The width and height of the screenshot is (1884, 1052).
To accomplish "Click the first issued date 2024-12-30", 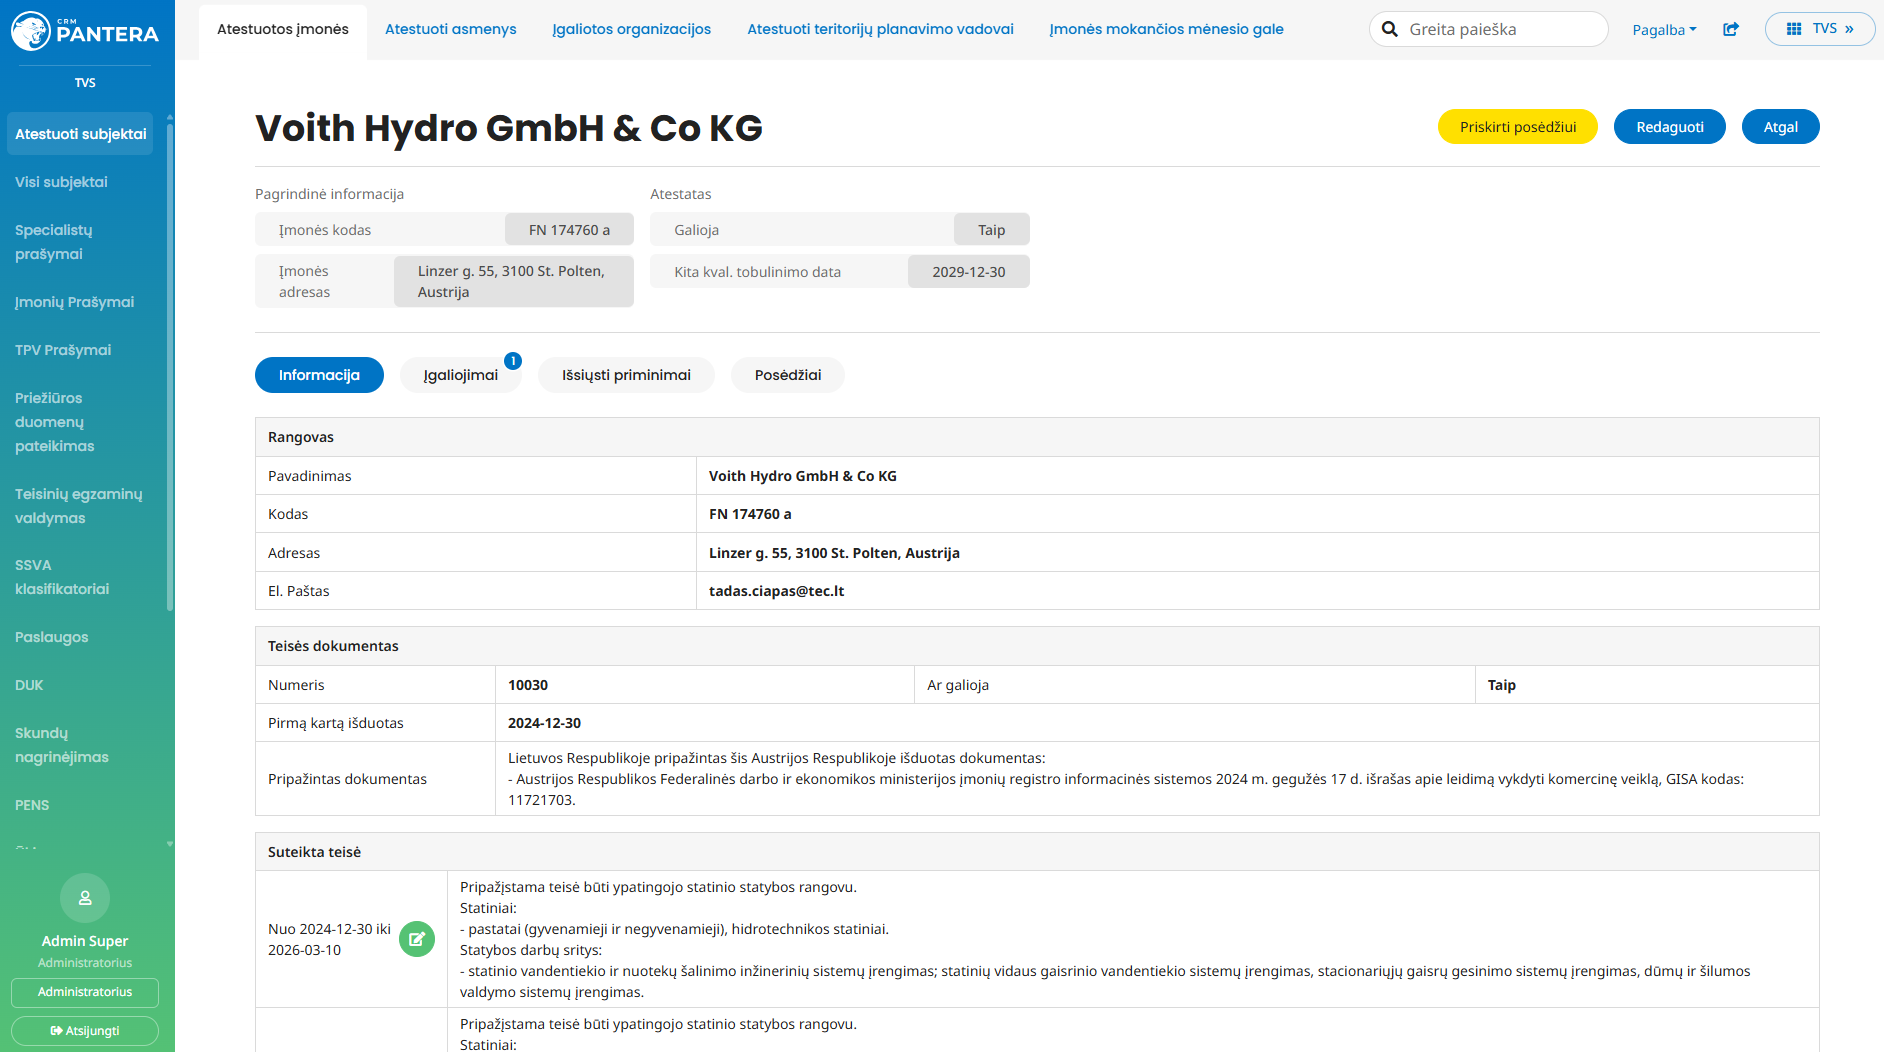I will [544, 723].
